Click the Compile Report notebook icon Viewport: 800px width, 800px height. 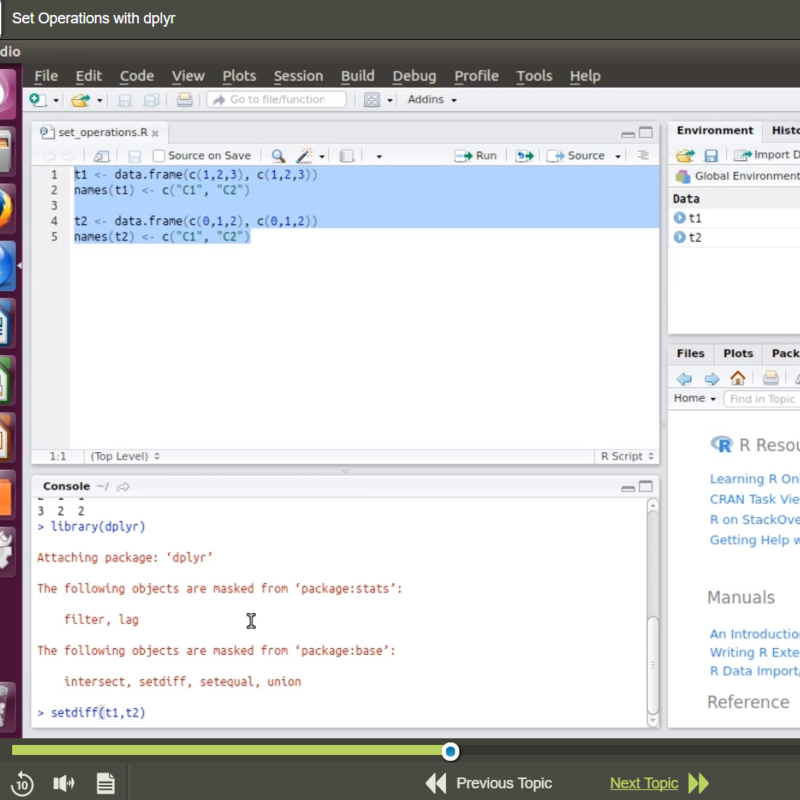346,156
